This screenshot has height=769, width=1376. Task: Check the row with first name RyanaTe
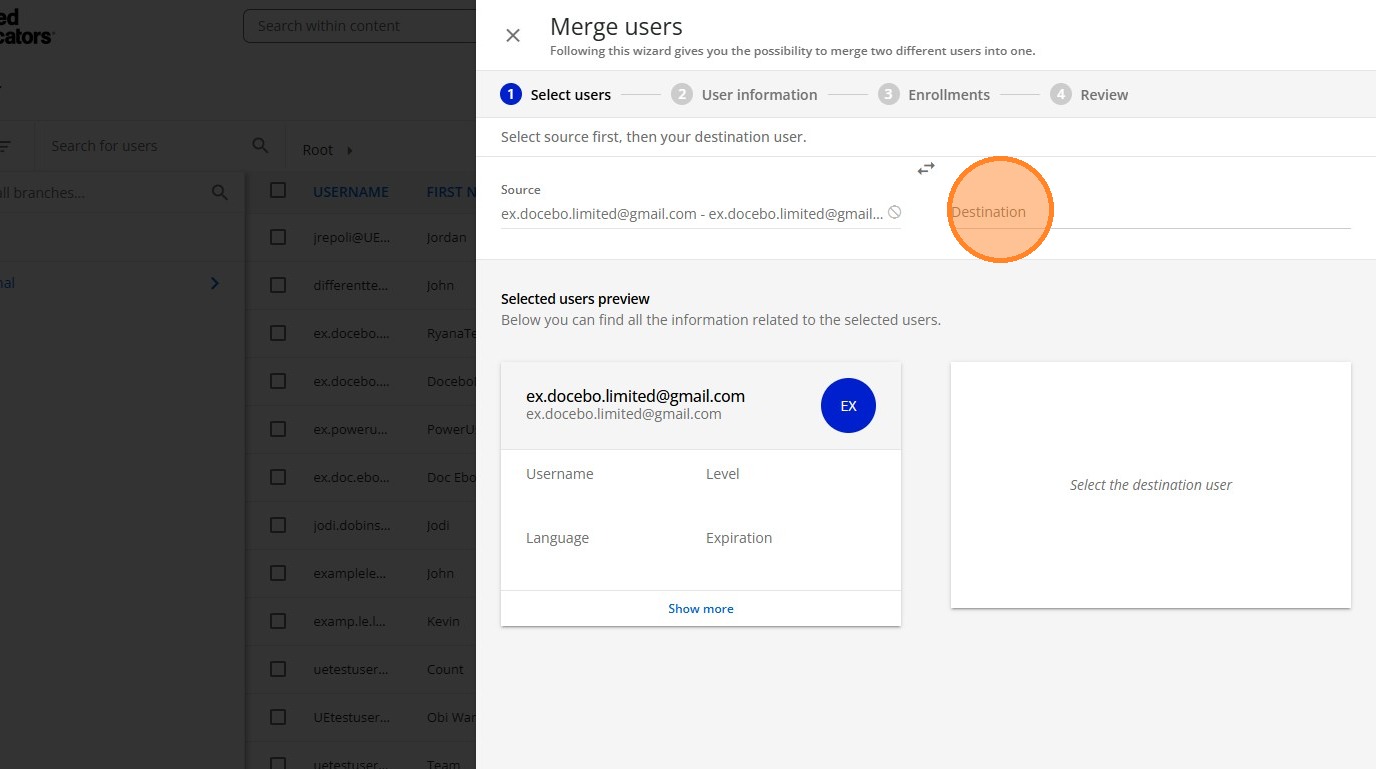point(278,333)
